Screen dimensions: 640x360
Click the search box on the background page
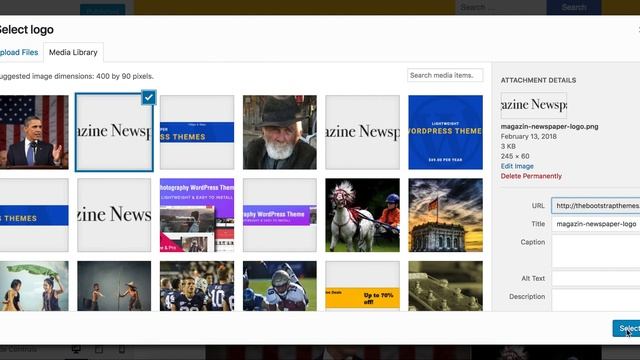pyautogui.click(x=501, y=7)
